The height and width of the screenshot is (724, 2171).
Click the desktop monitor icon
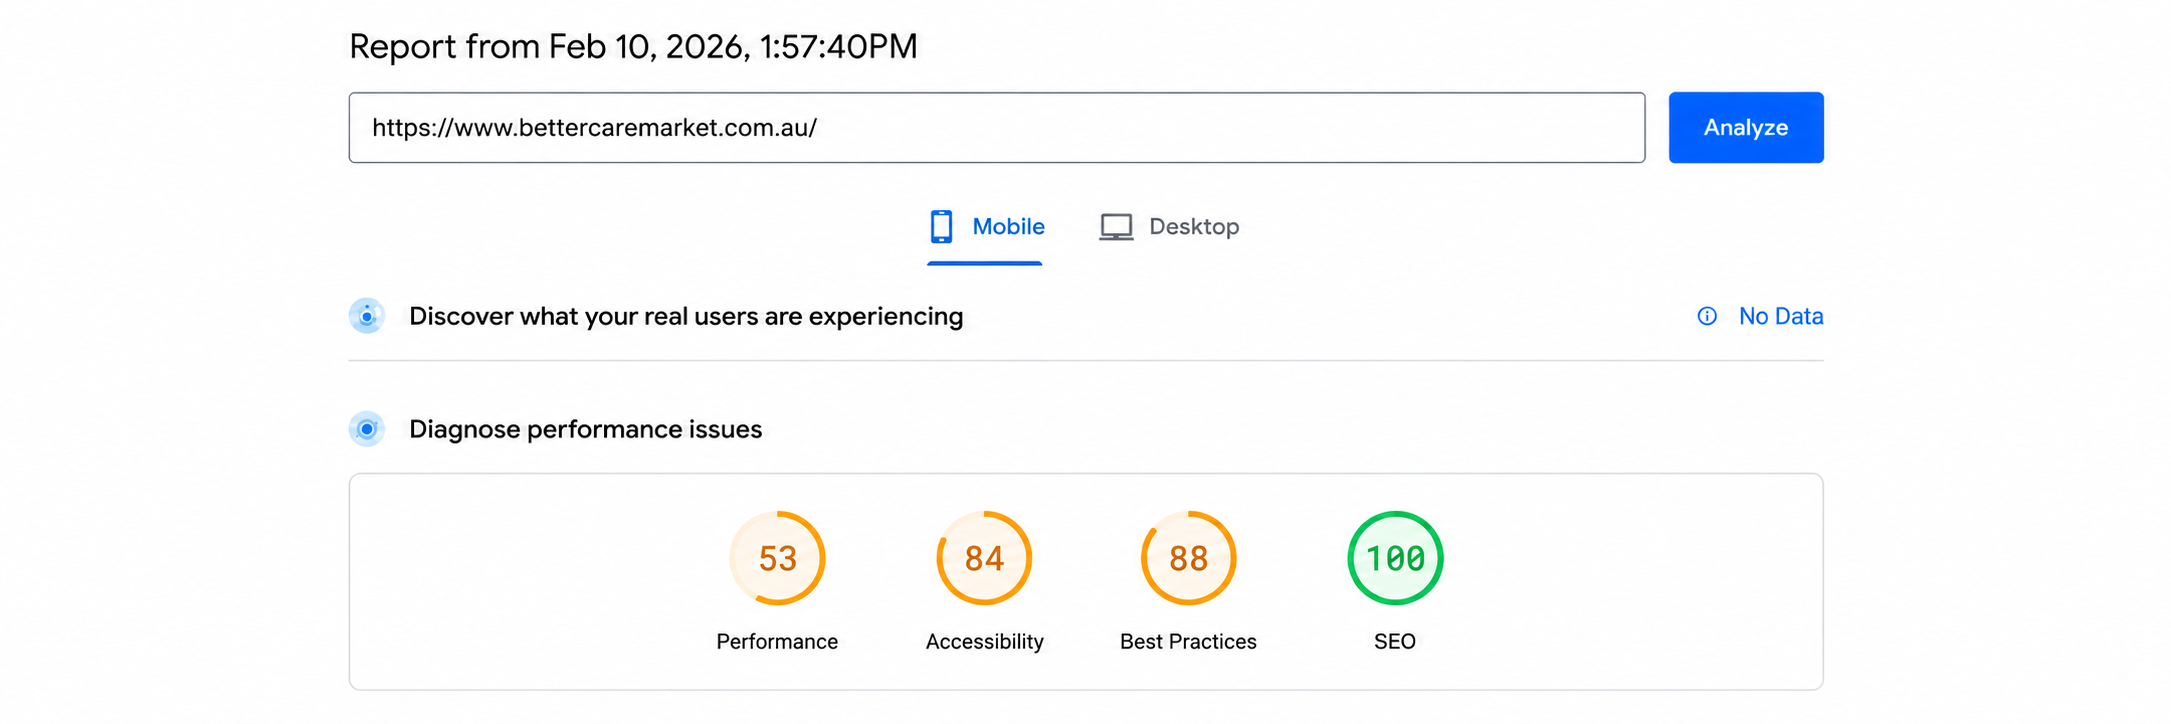(x=1116, y=227)
